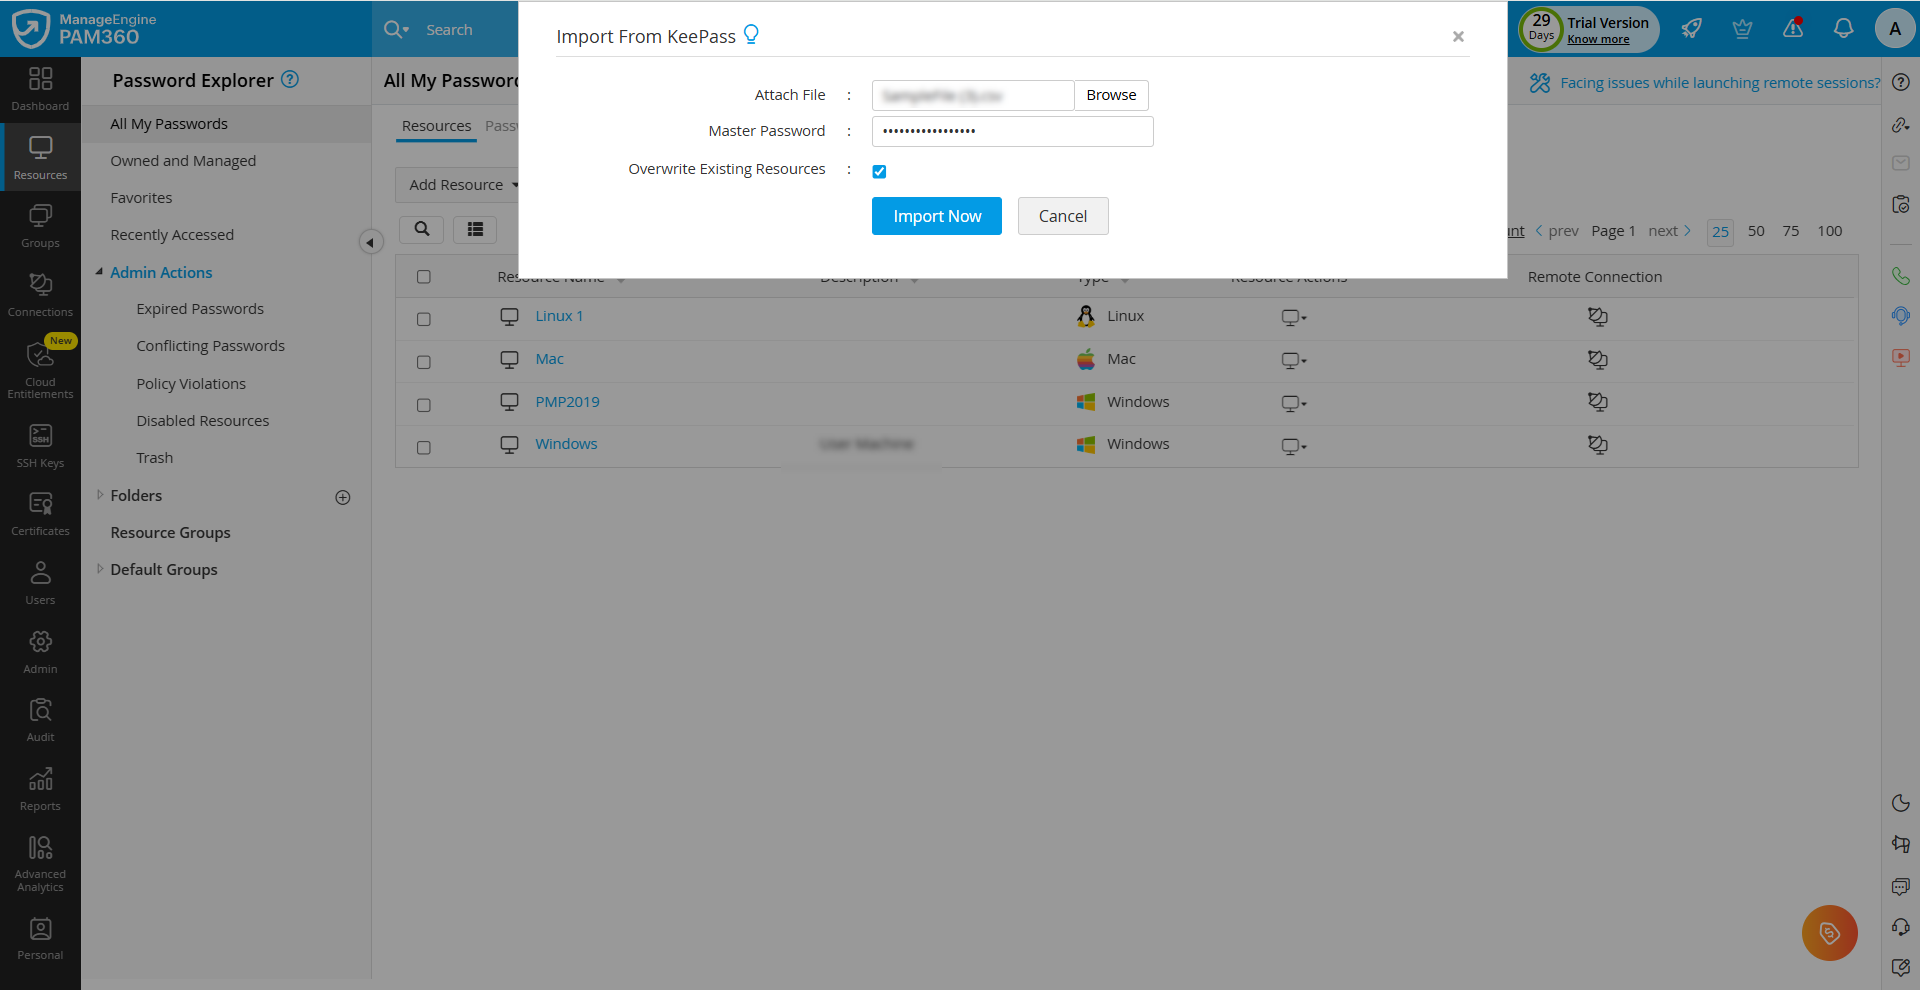Click the search magnifier button in toolbar
The image size is (1920, 990).
tap(422, 229)
